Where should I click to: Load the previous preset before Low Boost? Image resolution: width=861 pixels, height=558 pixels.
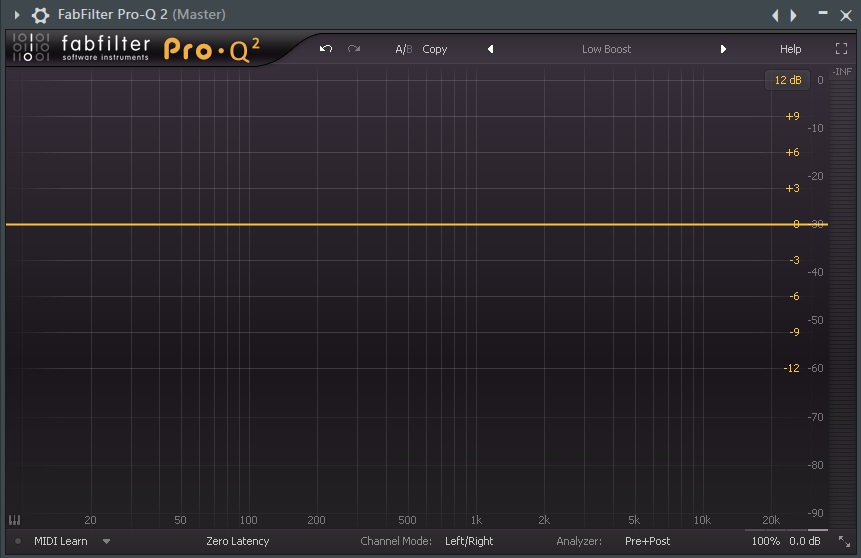(x=490, y=49)
